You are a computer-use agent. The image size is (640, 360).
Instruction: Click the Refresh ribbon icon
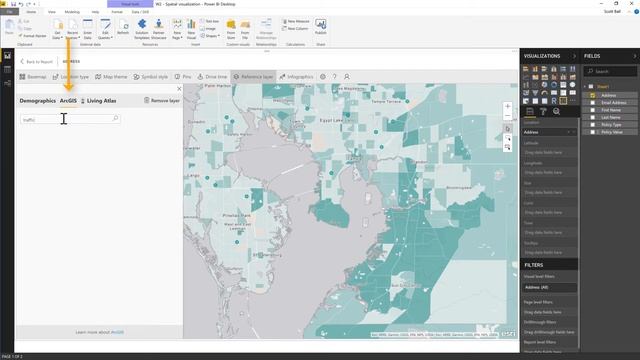click(123, 27)
